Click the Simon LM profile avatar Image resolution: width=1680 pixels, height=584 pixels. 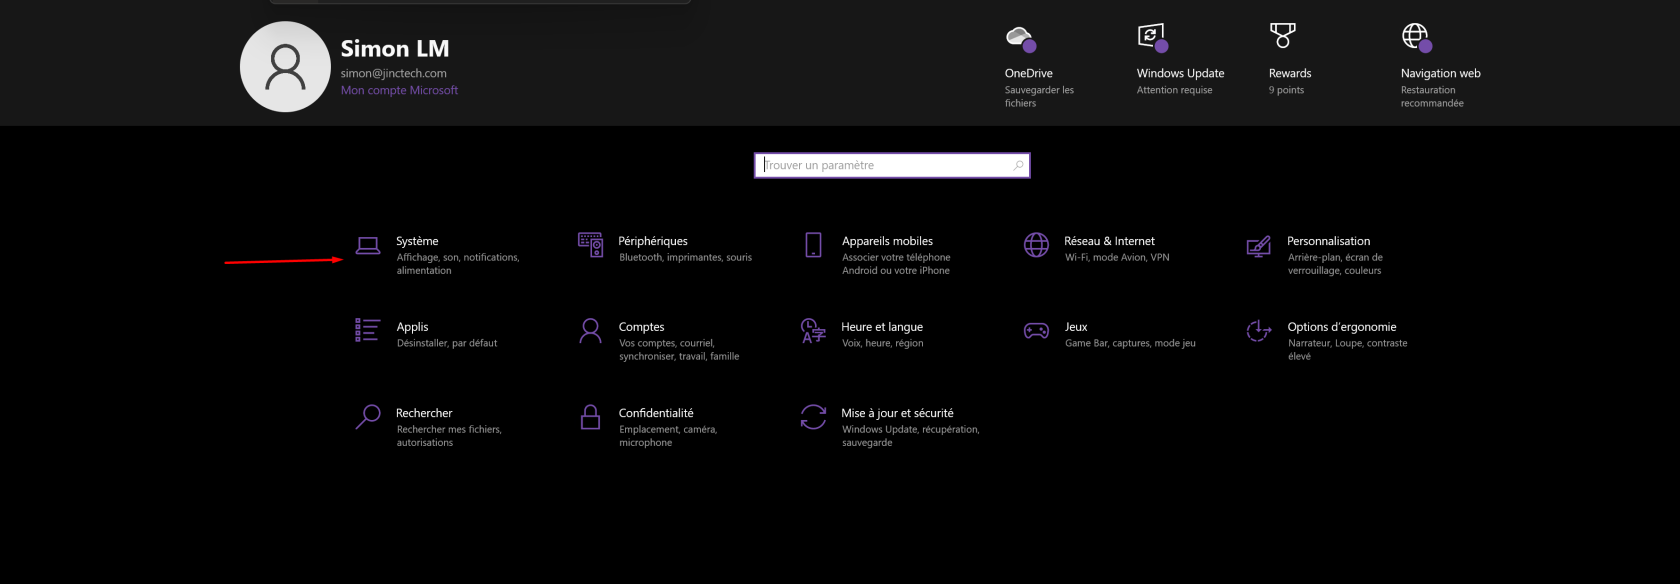tap(285, 67)
